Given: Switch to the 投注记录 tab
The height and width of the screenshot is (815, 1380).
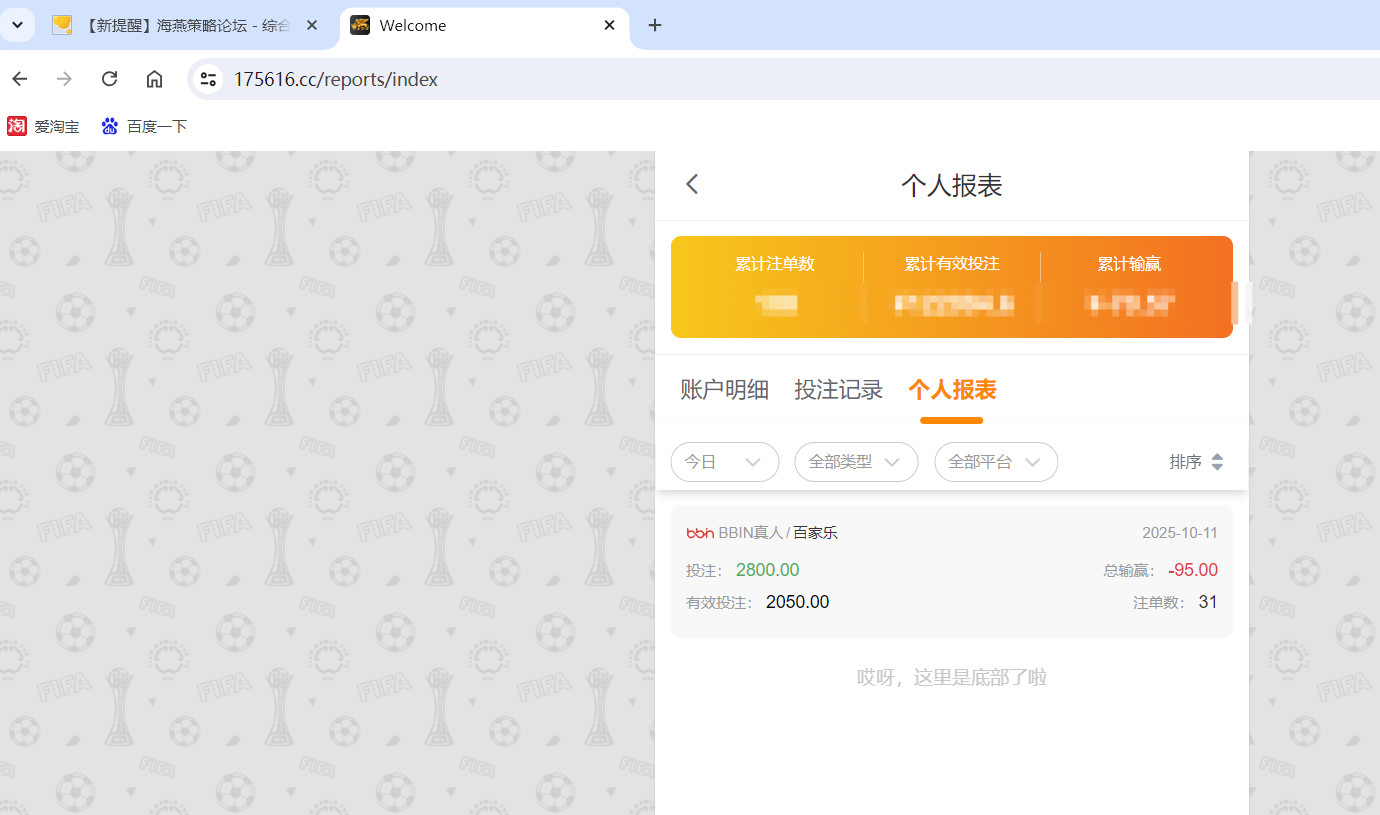Looking at the screenshot, I should (x=838, y=389).
